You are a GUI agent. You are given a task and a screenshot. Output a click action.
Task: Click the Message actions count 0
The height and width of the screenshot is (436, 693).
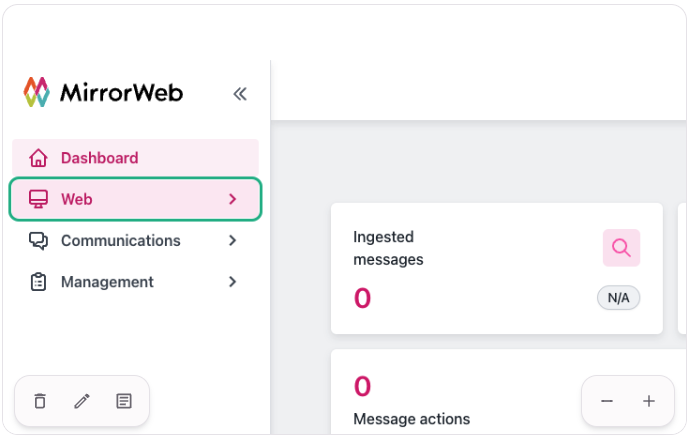(362, 386)
